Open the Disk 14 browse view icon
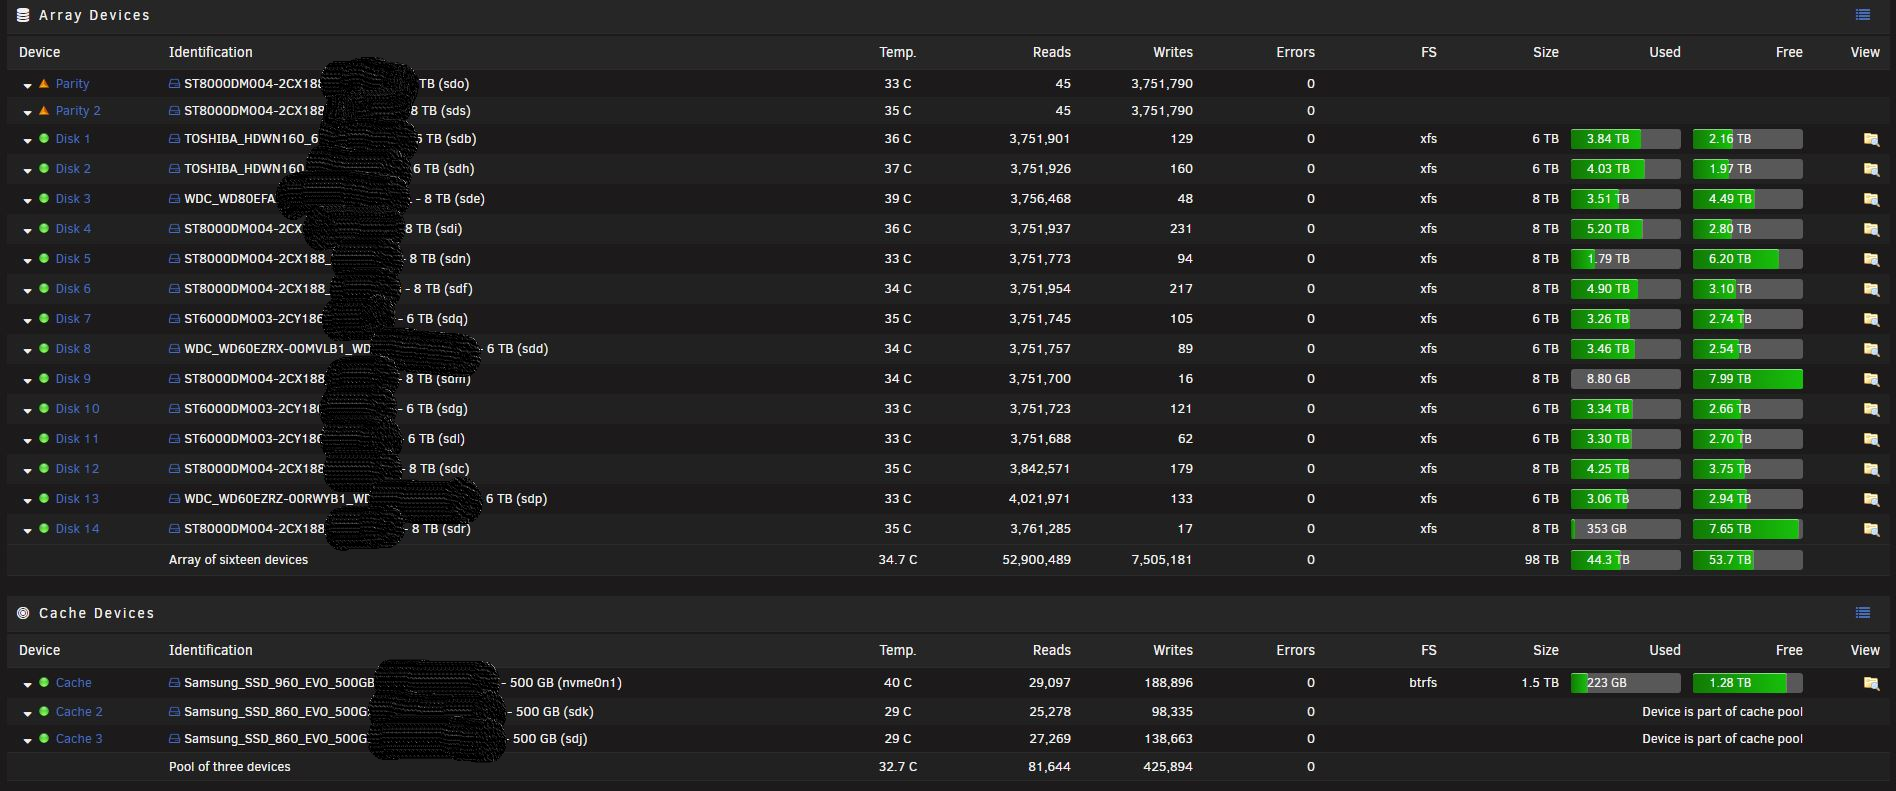This screenshot has height=791, width=1896. [1871, 529]
